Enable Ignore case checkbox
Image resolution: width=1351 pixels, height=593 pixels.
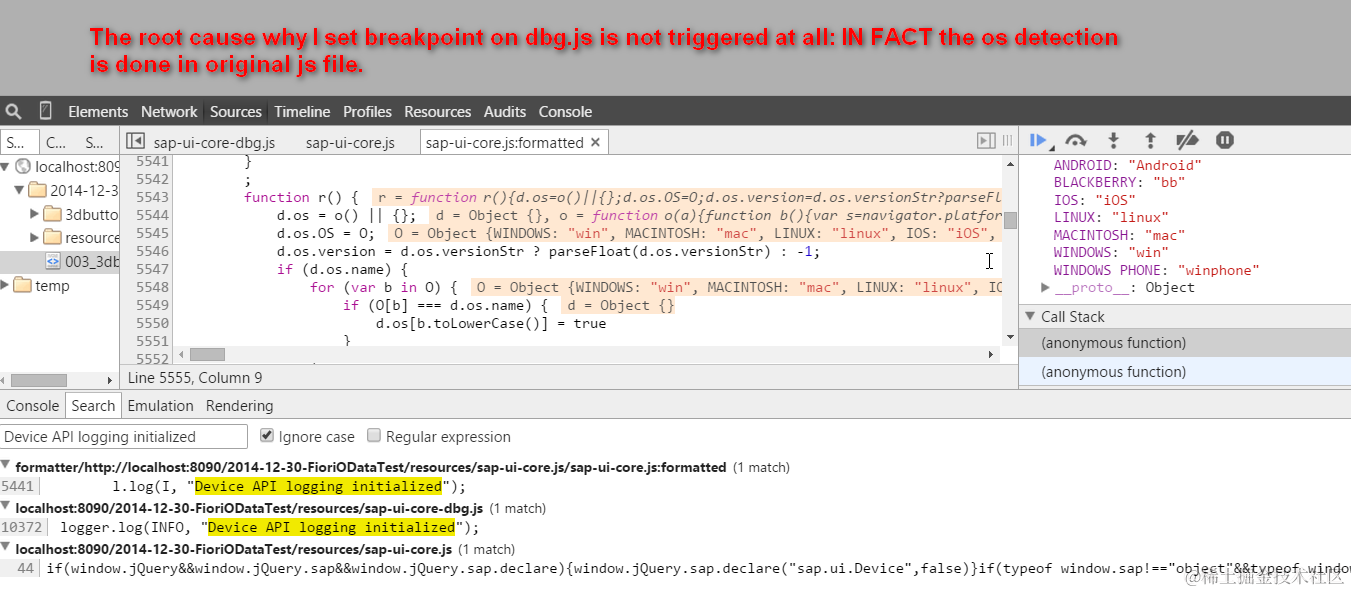click(267, 435)
